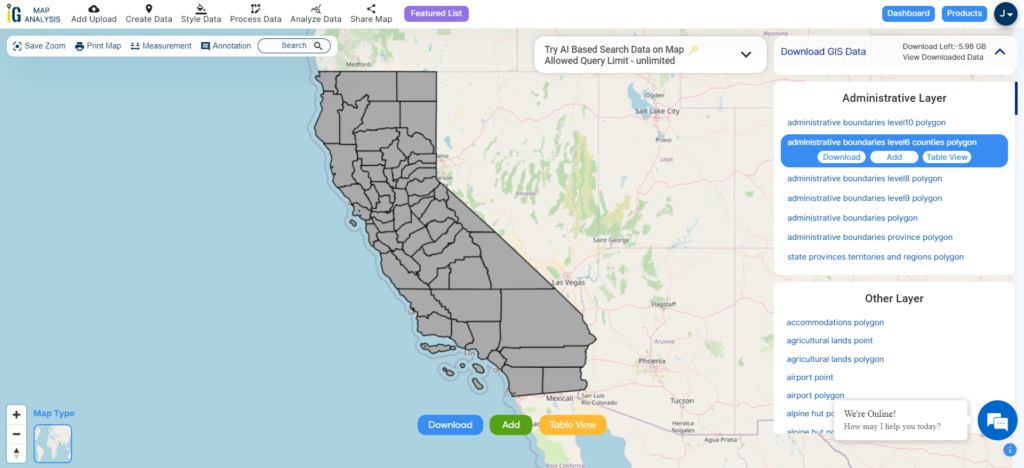Click the chat bubble support icon
The image size is (1024, 468).
coord(997,420)
